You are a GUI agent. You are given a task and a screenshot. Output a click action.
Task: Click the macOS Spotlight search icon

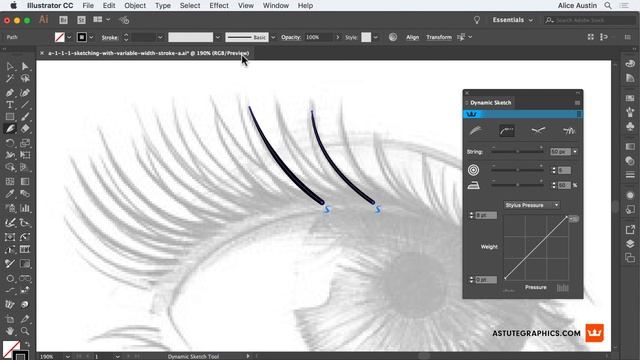click(608, 6)
